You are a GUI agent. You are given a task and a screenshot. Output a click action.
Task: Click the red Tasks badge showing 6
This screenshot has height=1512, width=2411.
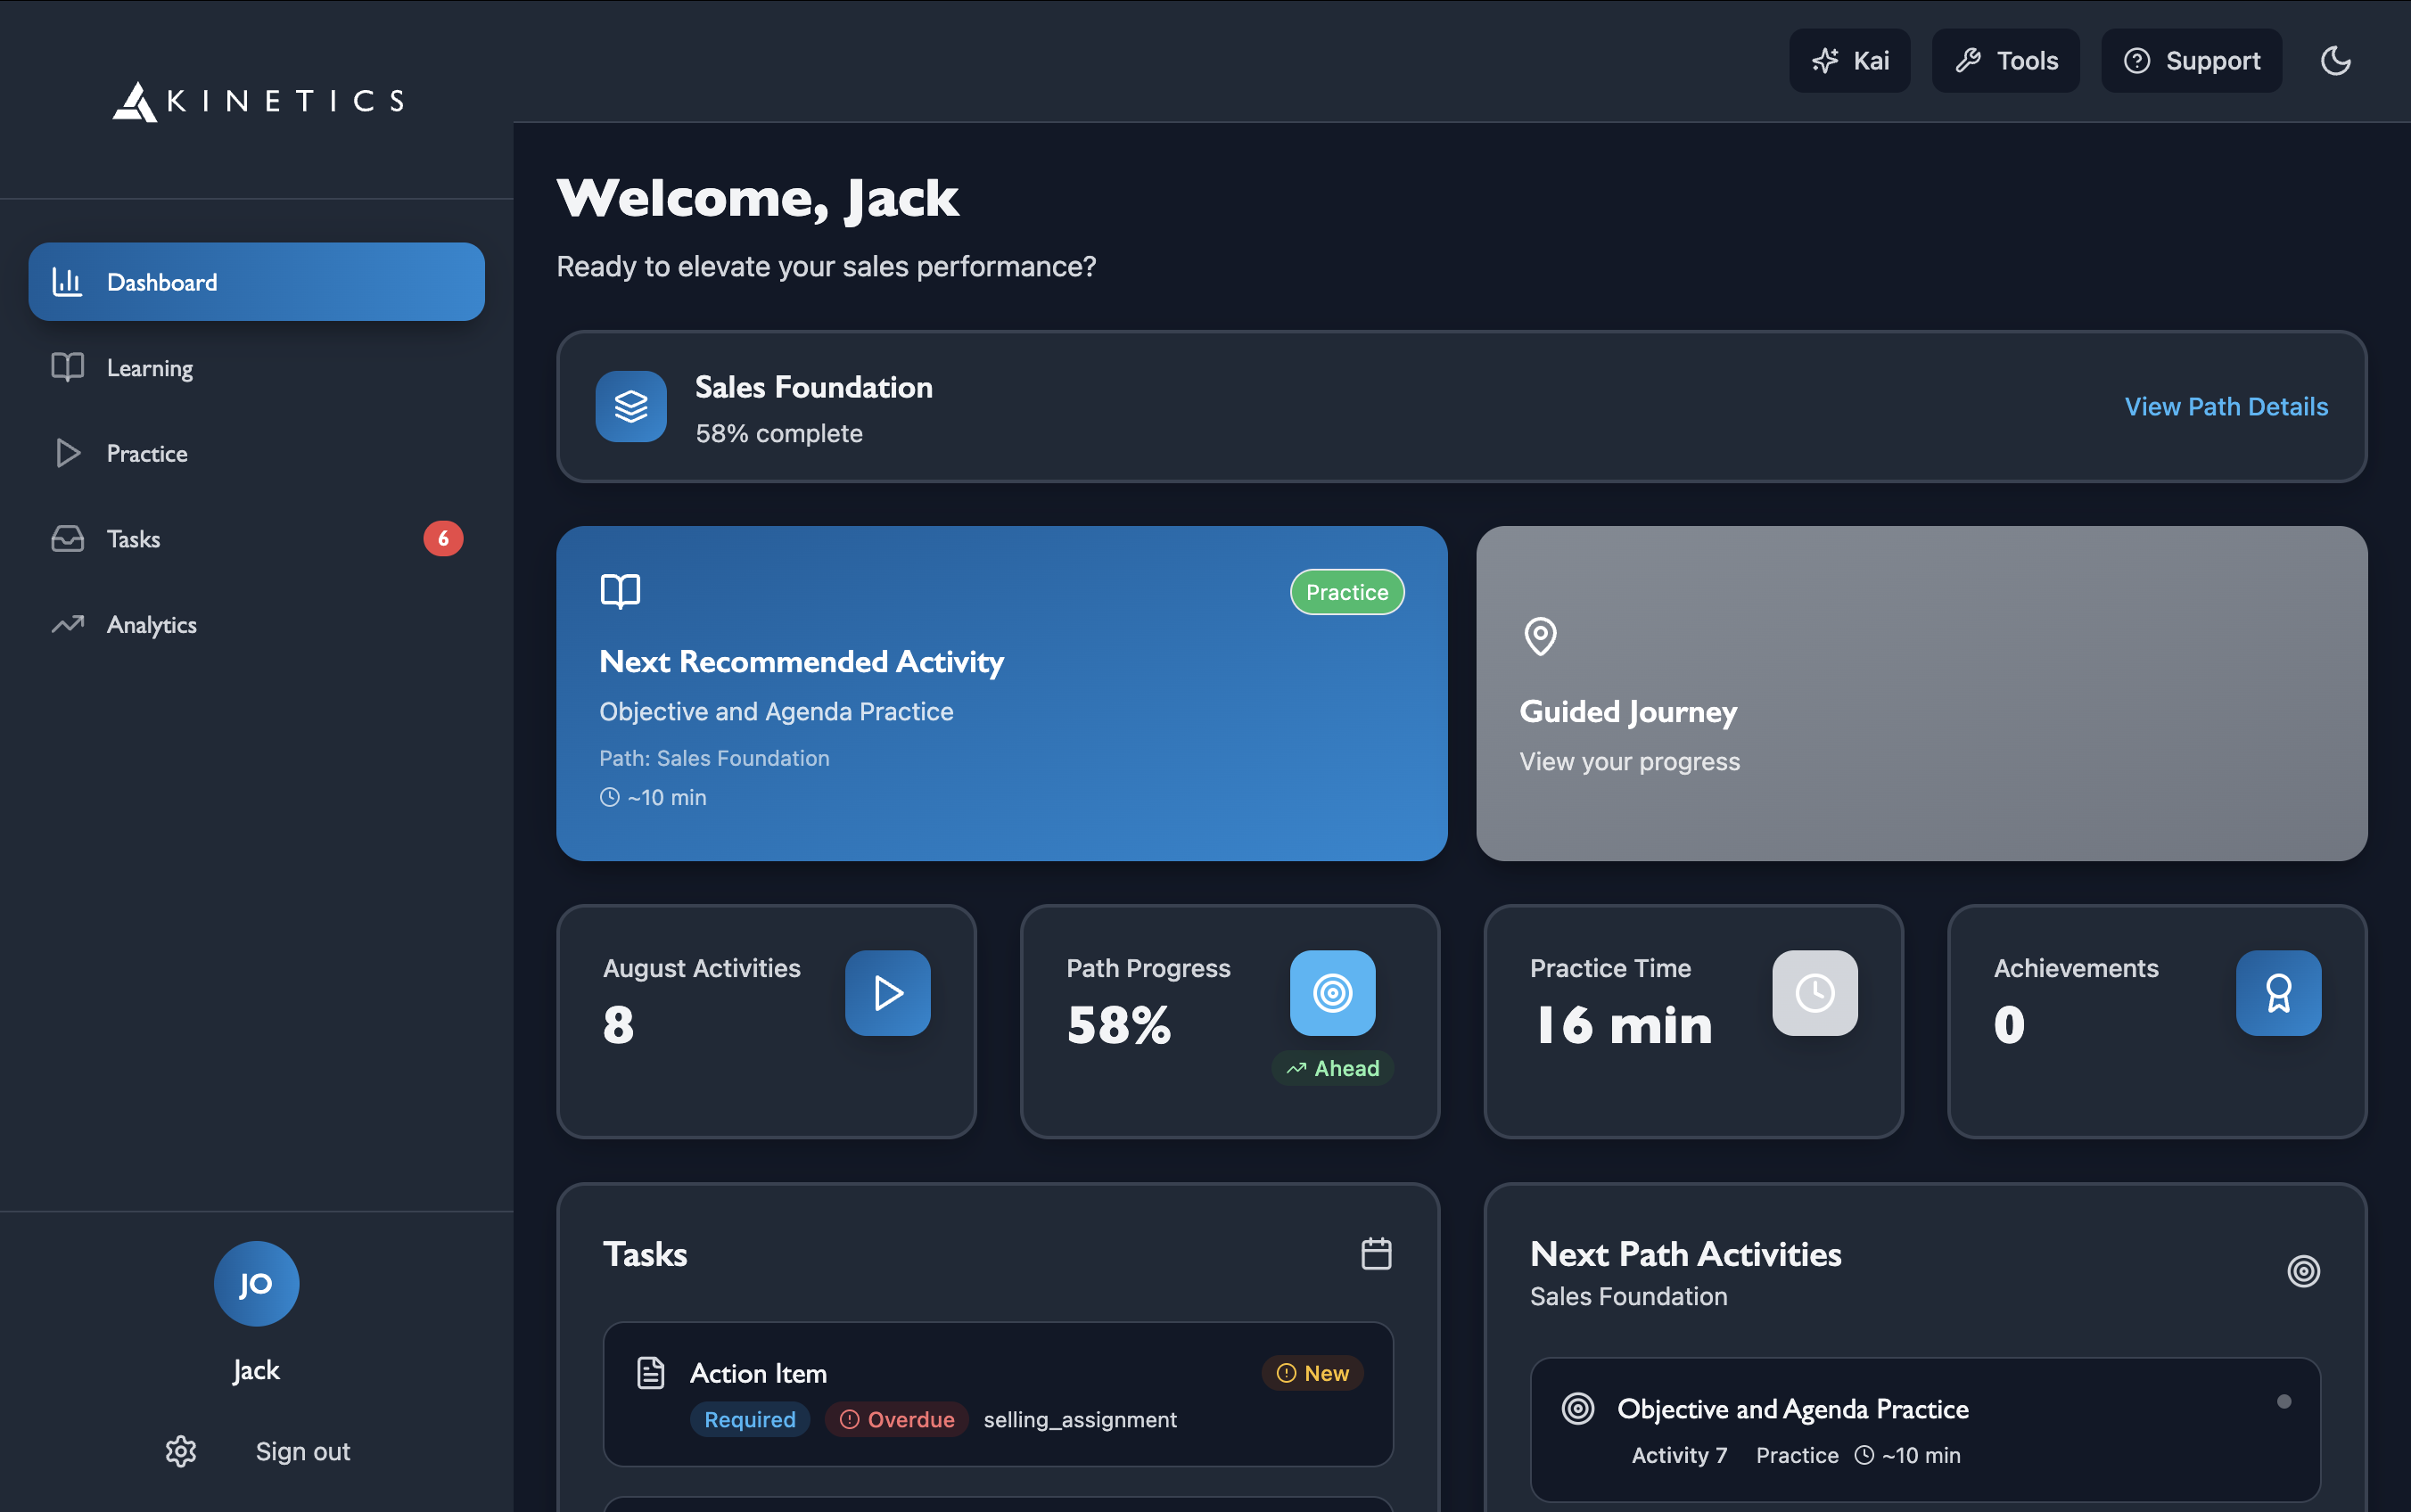(443, 539)
